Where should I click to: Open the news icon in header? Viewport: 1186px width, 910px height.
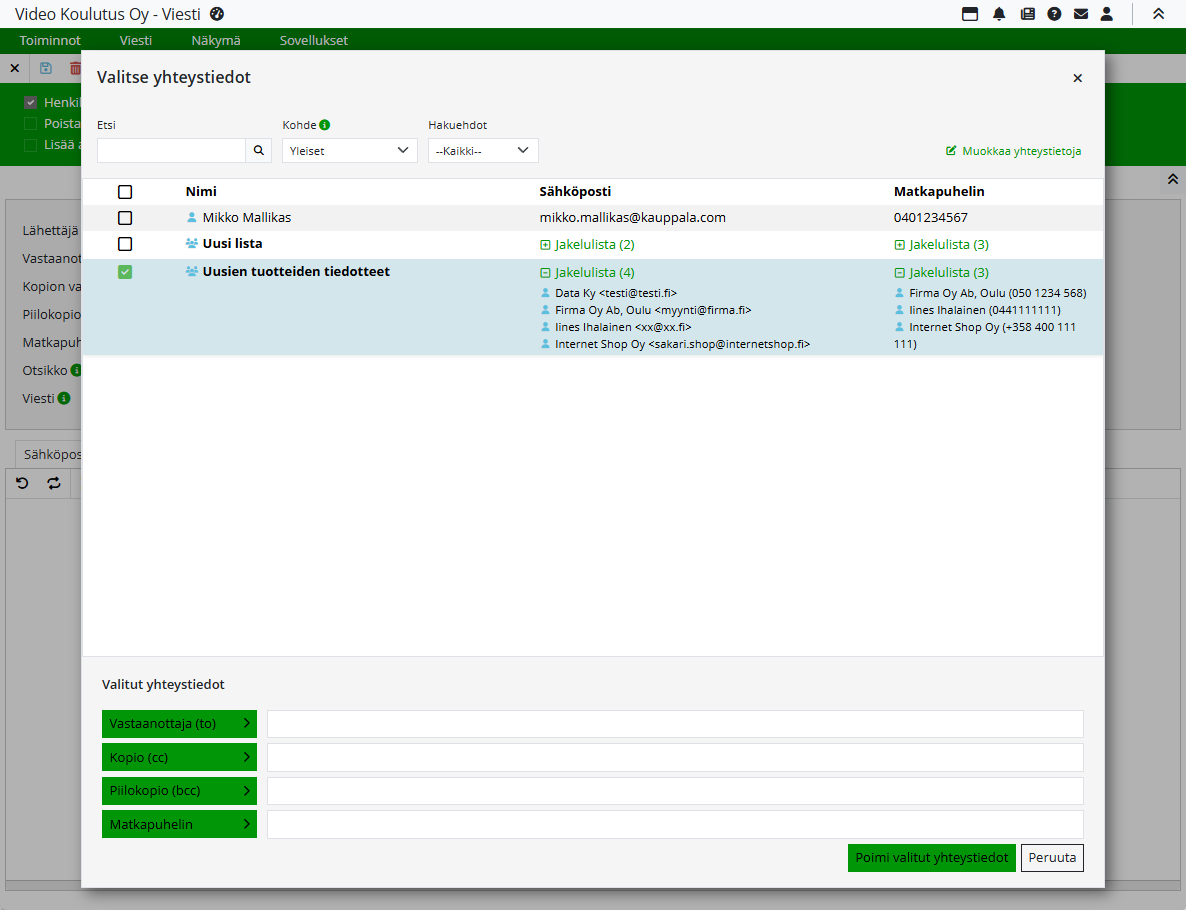point(1027,14)
